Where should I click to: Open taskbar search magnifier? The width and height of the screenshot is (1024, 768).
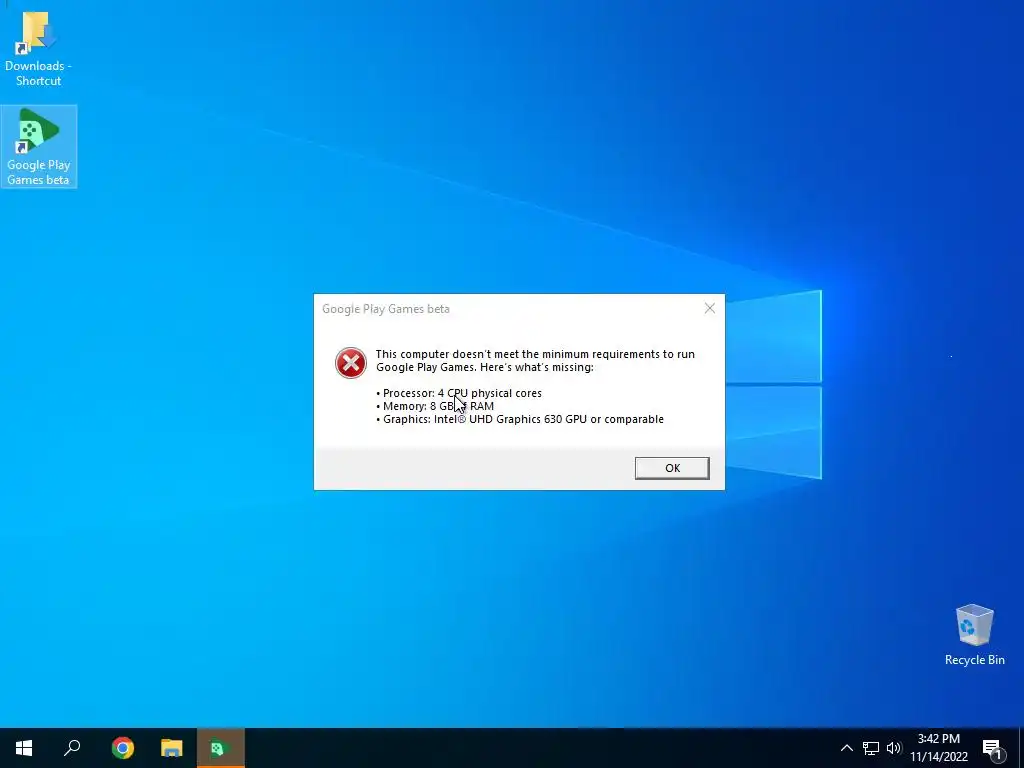coord(72,748)
